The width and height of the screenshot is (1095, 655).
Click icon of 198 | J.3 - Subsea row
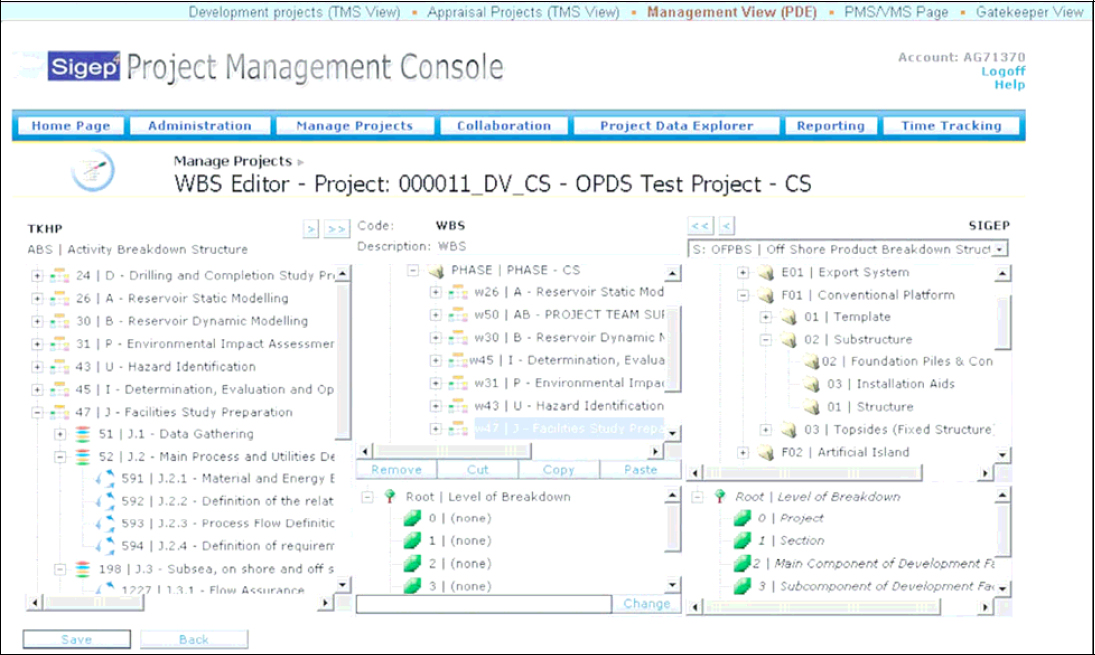pyautogui.click(x=83, y=569)
